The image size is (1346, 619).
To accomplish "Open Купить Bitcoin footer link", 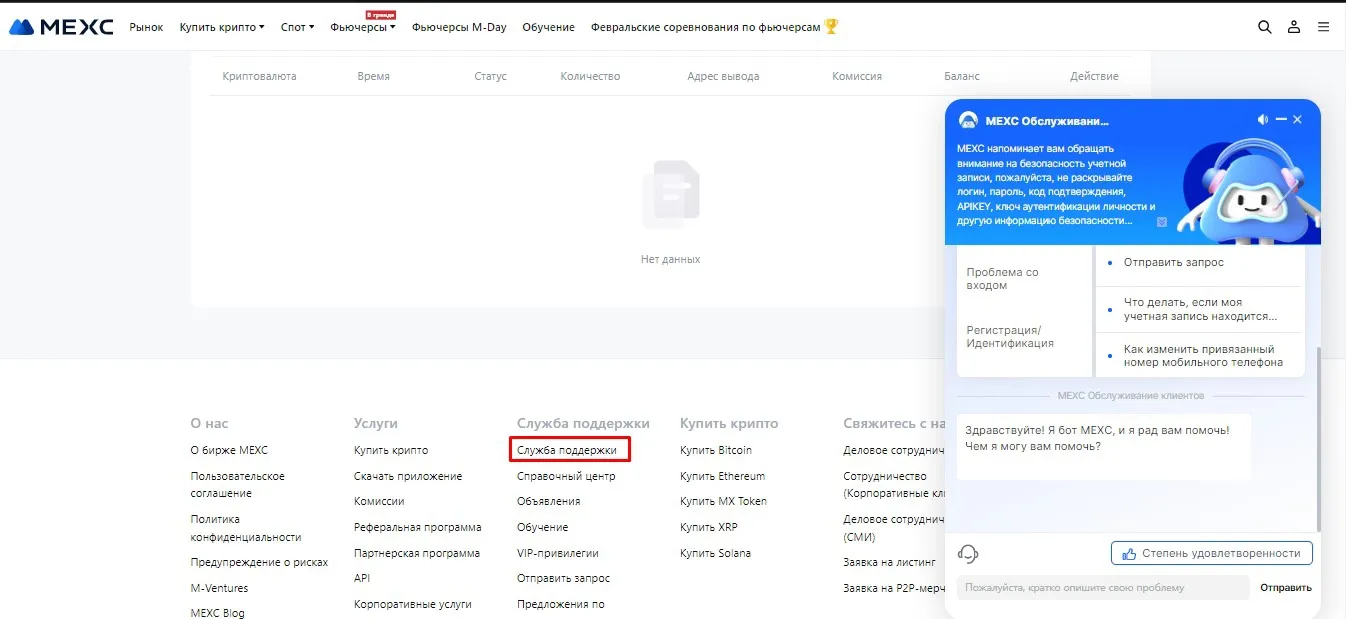I will coord(715,450).
